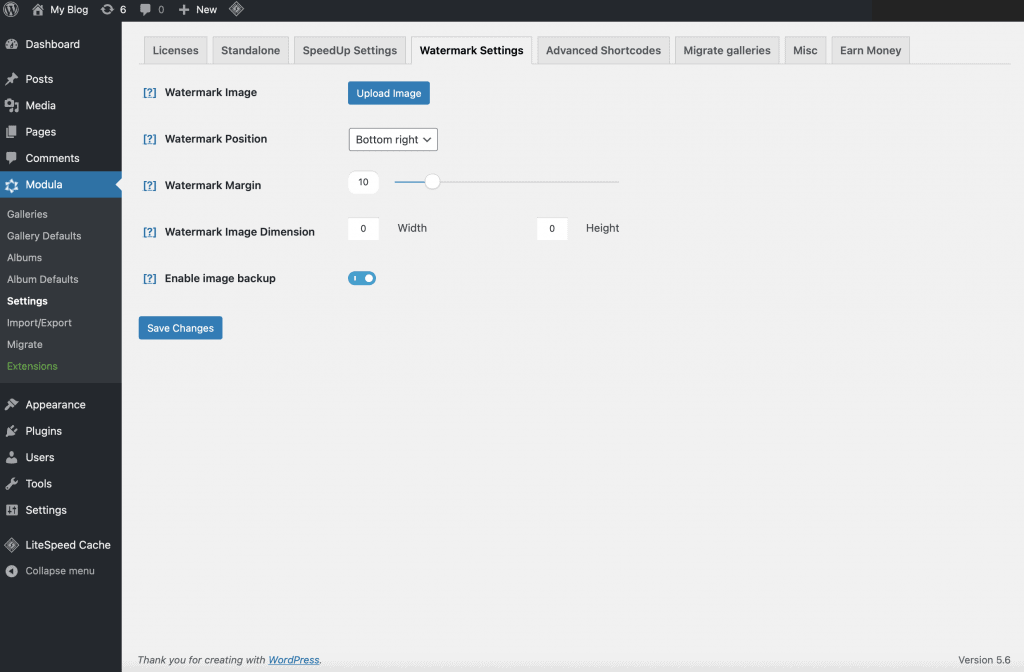Open Dashboard from the sidebar

[52, 44]
